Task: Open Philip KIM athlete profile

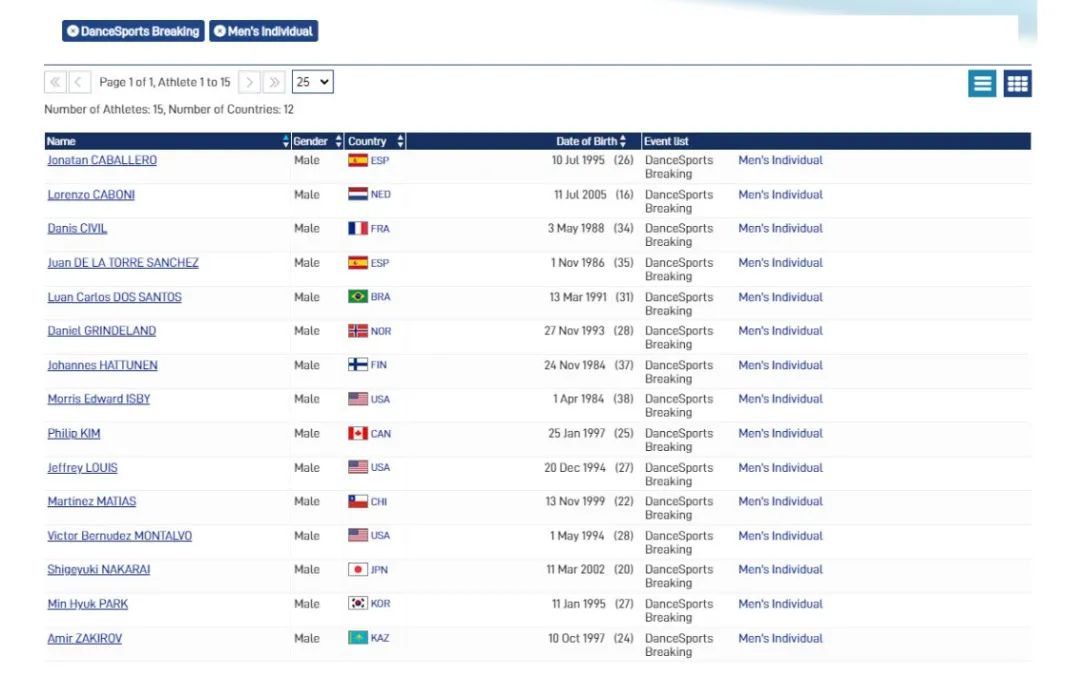Action: coord(74,434)
